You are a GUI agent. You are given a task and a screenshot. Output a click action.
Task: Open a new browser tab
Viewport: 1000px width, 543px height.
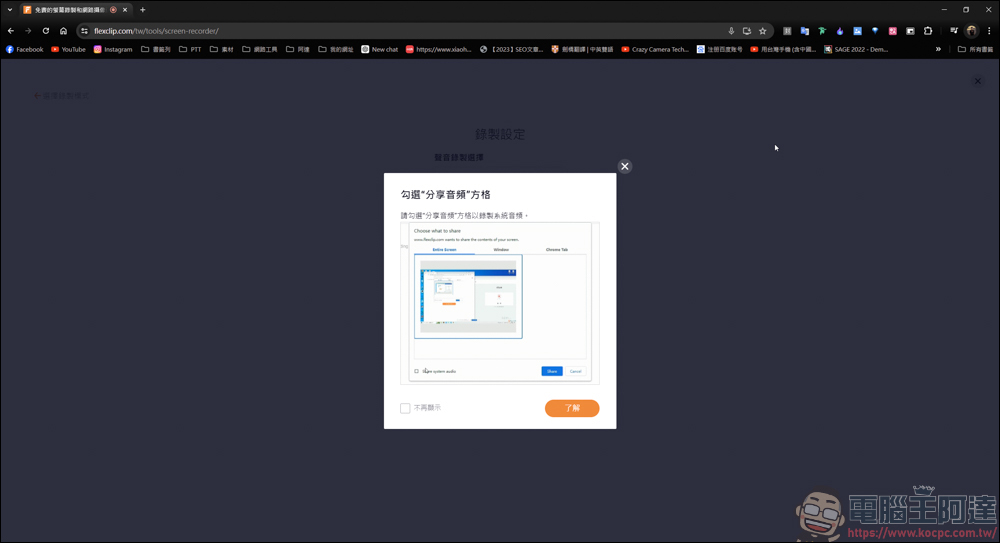coord(143,10)
